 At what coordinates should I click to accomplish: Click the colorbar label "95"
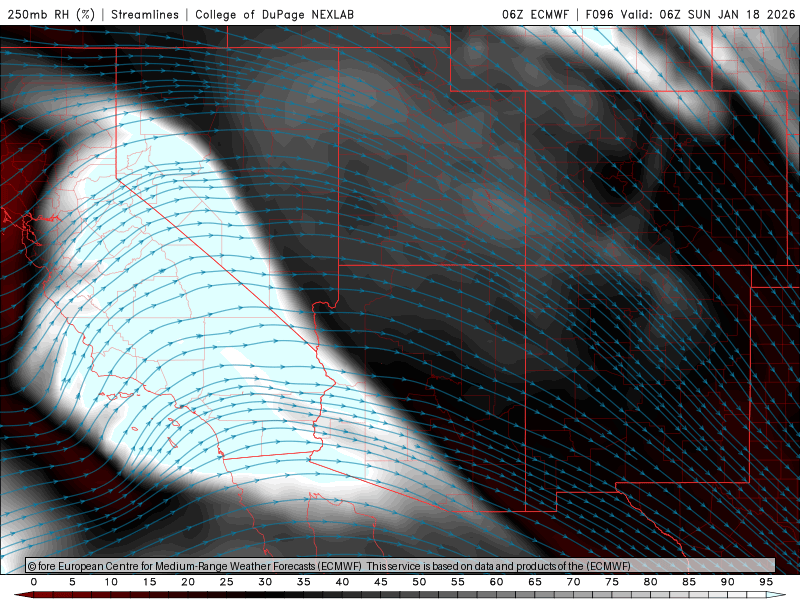(x=766, y=582)
